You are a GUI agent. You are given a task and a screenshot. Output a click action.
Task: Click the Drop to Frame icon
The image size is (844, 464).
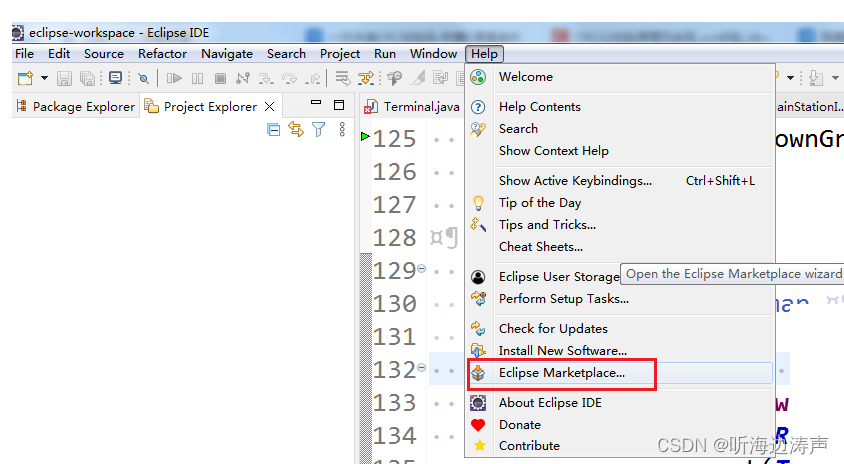pyautogui.click(x=342, y=79)
